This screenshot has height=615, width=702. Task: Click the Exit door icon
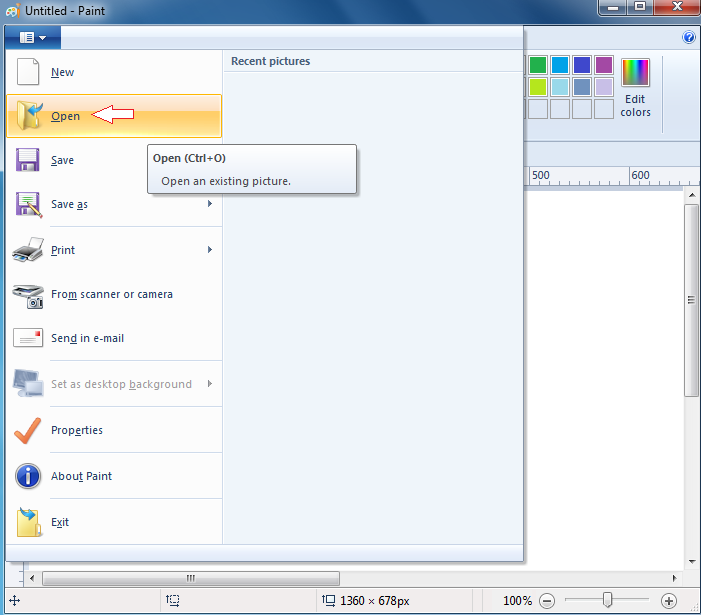click(29, 522)
